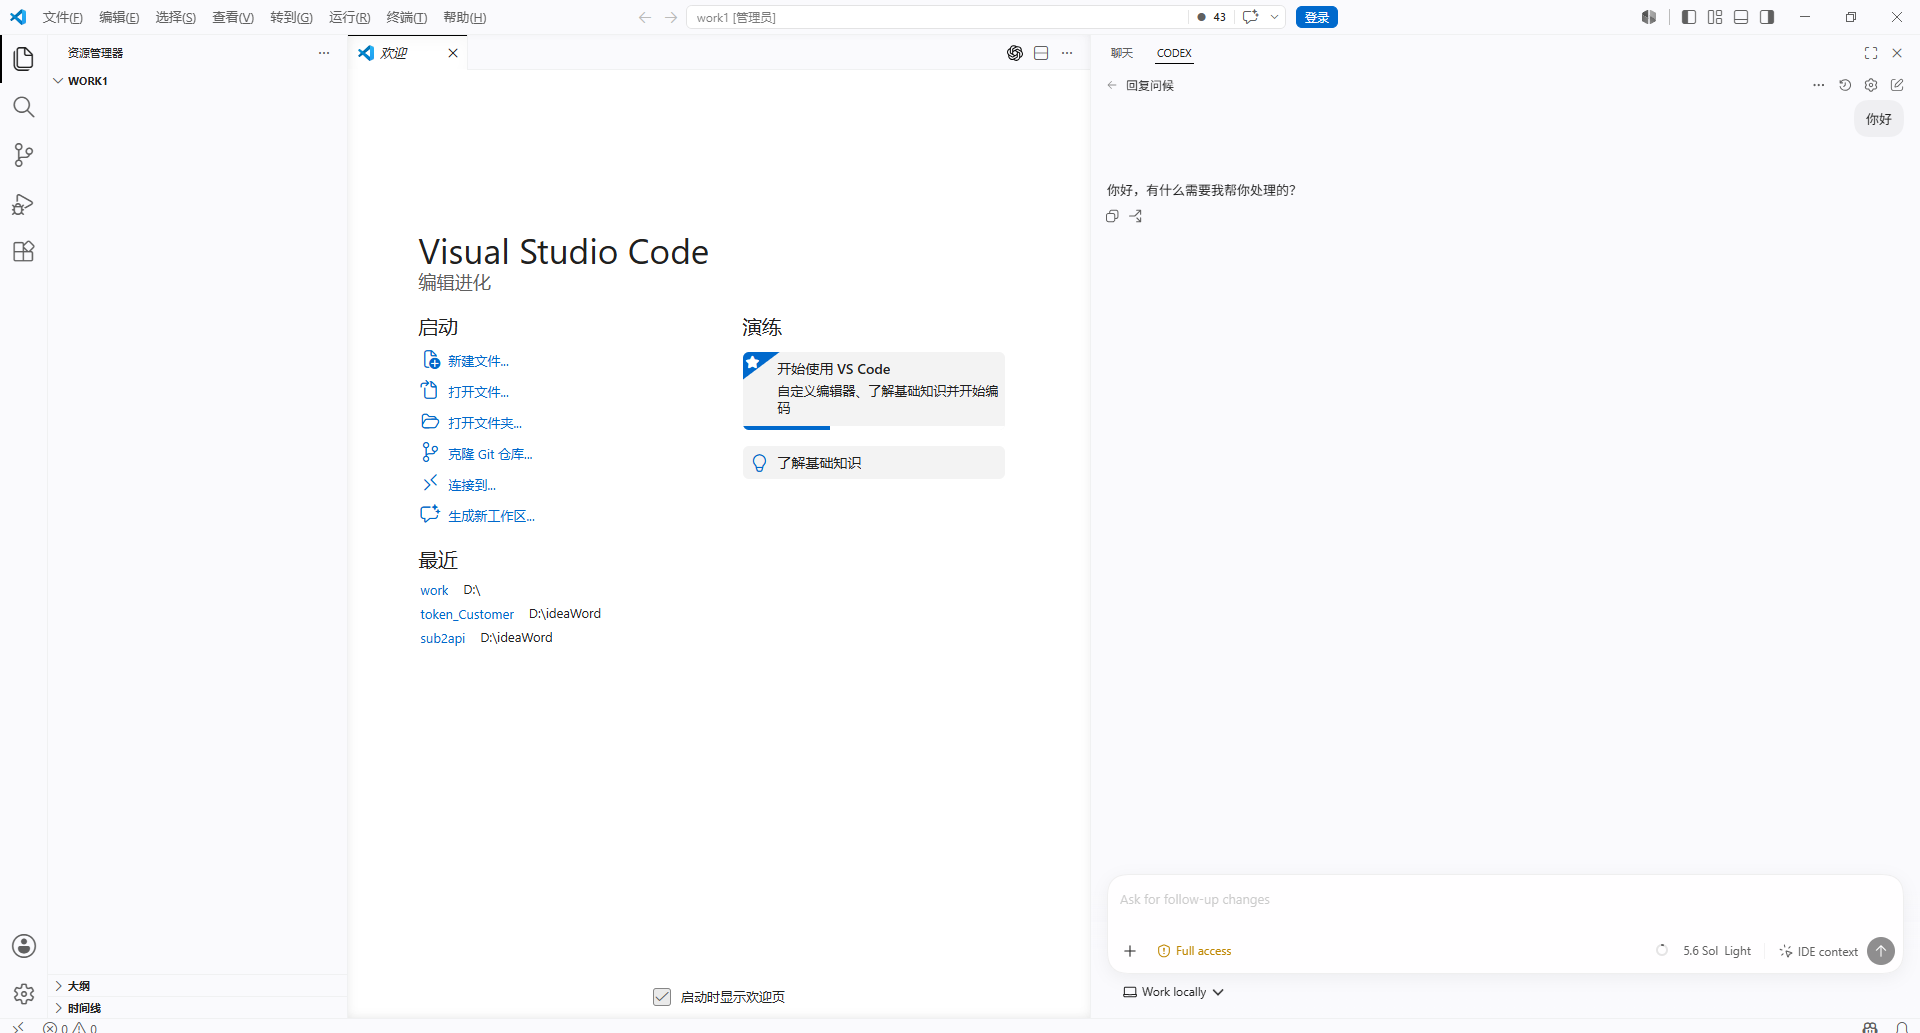Click the colored agent icon in title bar
The height and width of the screenshot is (1033, 1920).
1649,17
